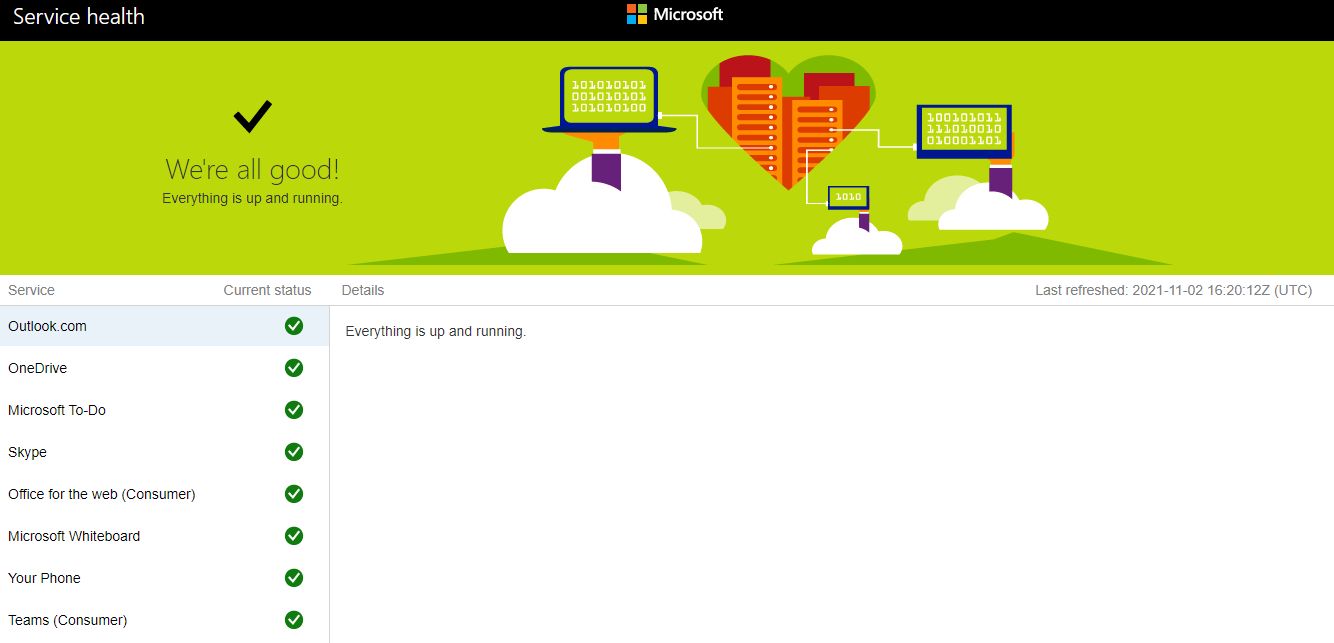Click the green status check for Skype
The image size is (1334, 643).
pyautogui.click(x=294, y=451)
